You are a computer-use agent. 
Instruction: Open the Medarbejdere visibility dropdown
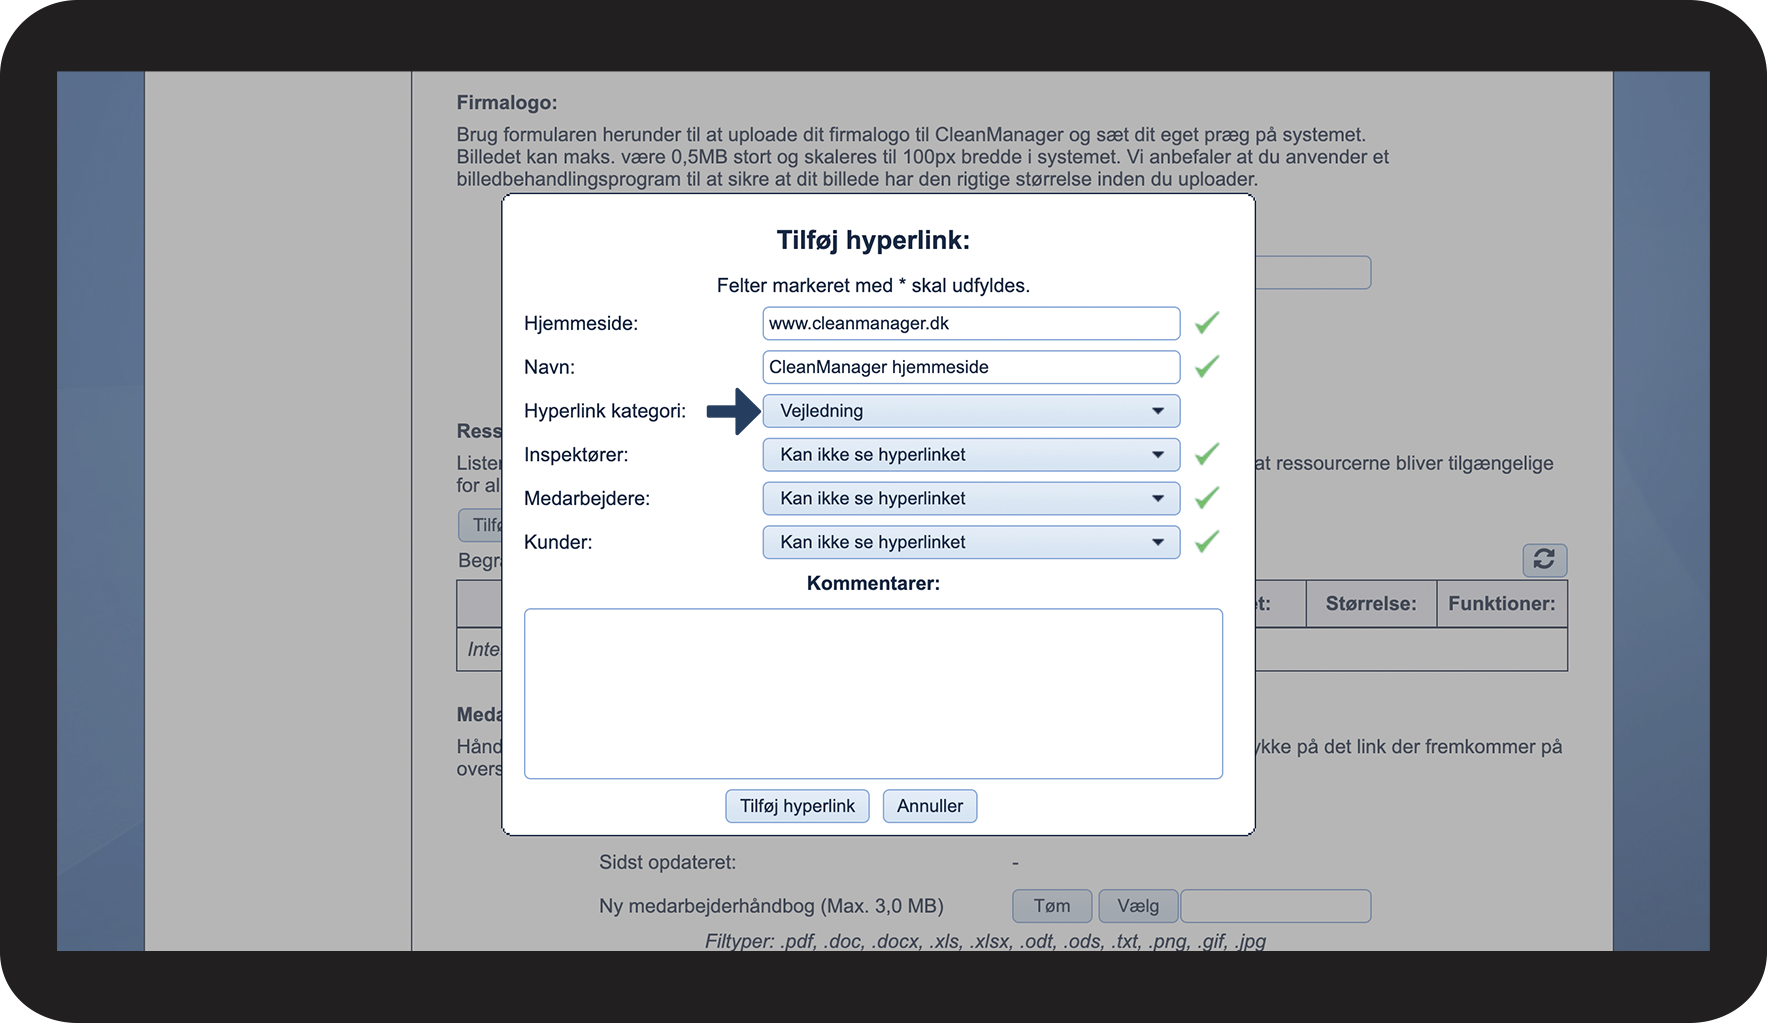[x=971, y=498]
